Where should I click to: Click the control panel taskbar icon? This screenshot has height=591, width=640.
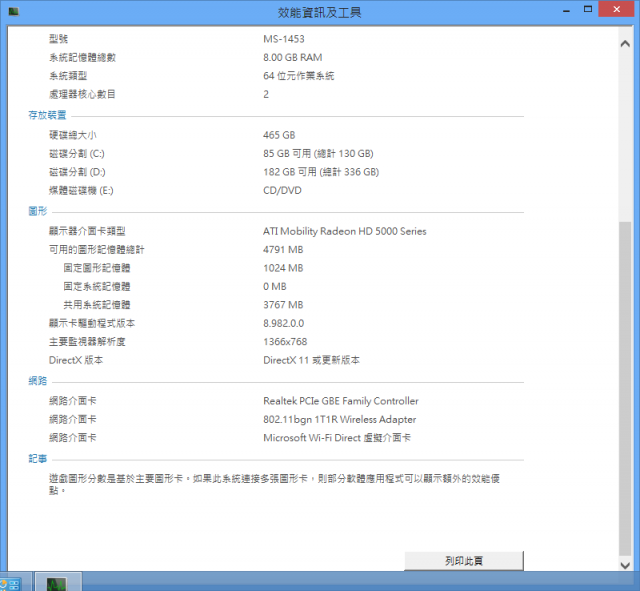12,584
